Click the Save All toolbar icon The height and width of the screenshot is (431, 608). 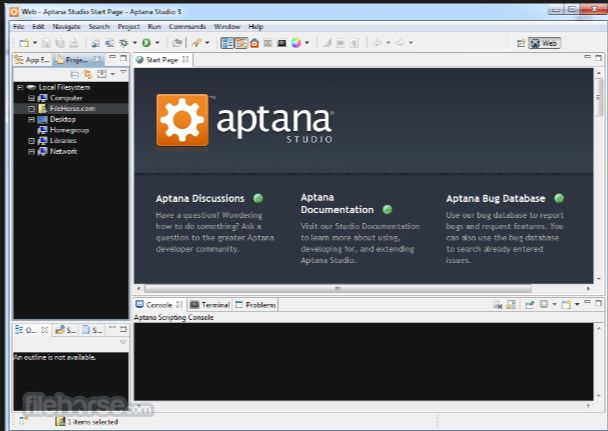[60, 43]
